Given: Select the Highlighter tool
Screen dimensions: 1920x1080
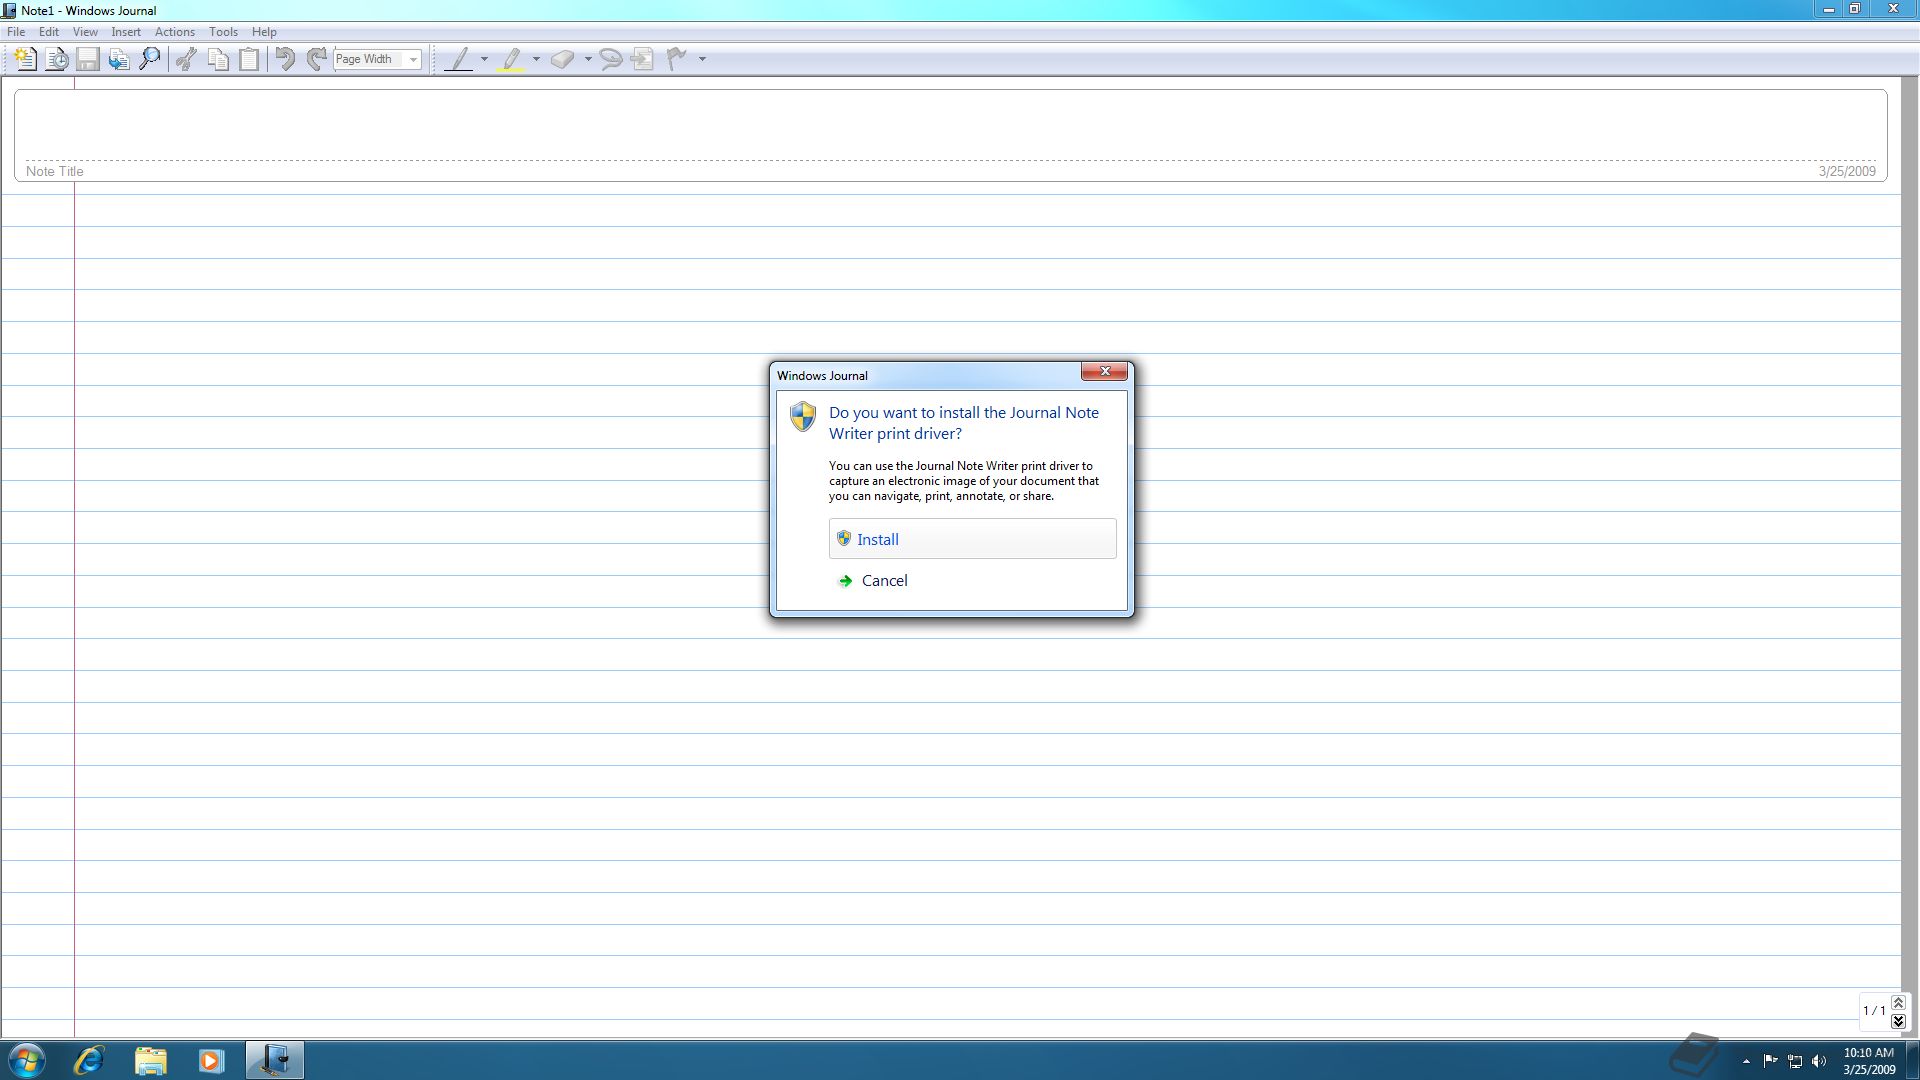Looking at the screenshot, I should coord(511,59).
